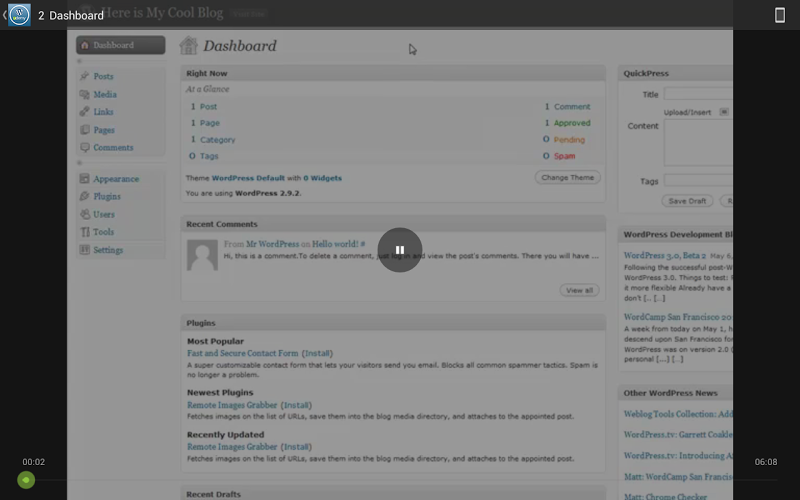Move the green progress slider handle

[26, 480]
